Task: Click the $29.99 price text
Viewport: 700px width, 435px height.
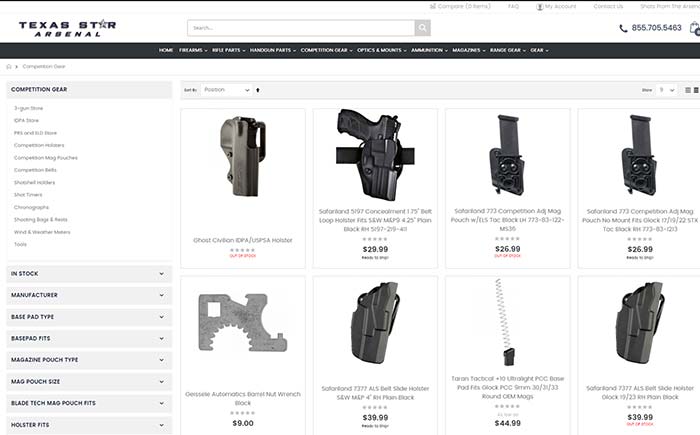Action: coord(375,250)
